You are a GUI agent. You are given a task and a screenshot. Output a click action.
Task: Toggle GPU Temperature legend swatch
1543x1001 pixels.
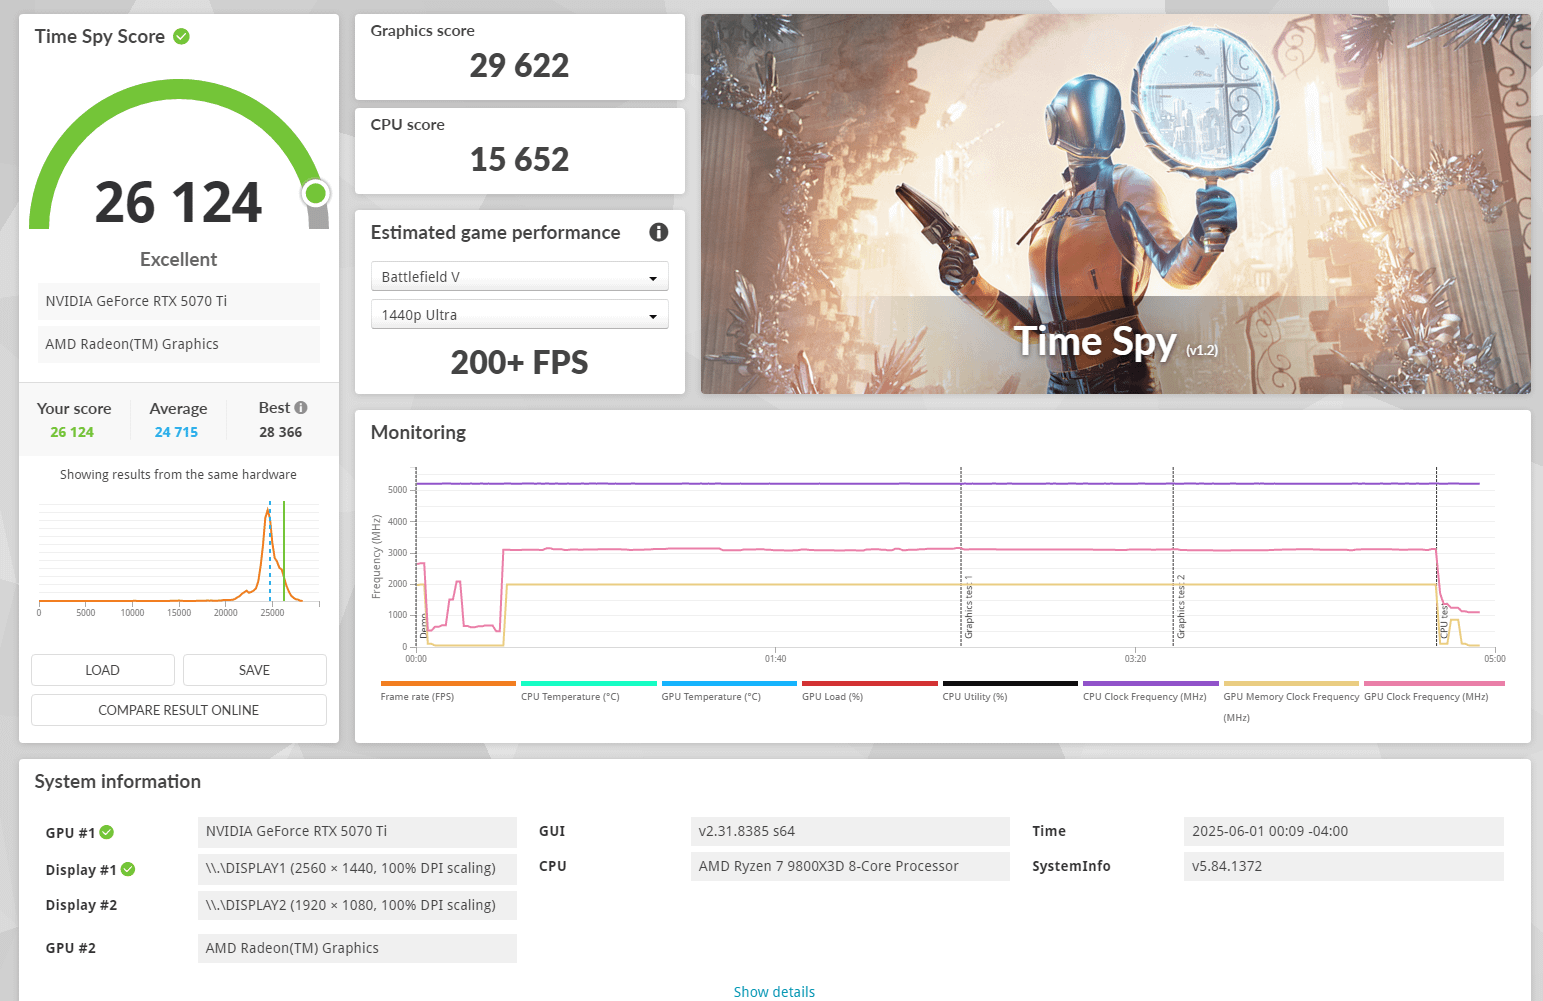(x=729, y=684)
